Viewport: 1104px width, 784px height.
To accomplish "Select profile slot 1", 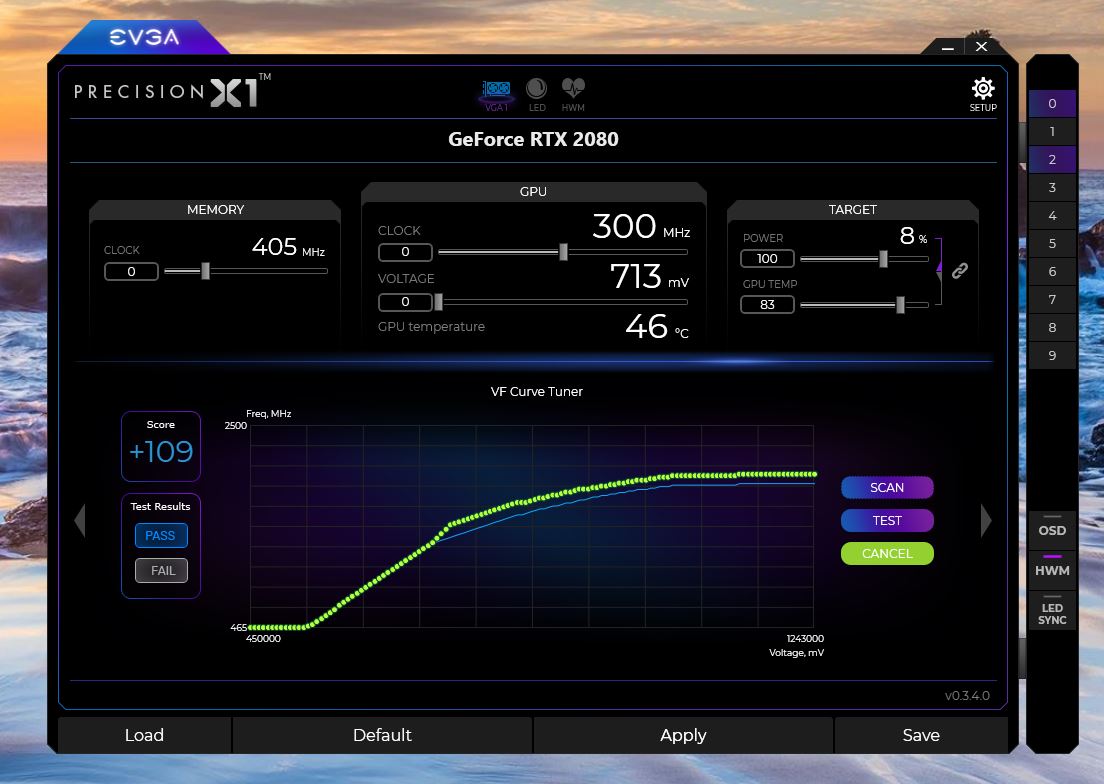I will coord(1052,132).
